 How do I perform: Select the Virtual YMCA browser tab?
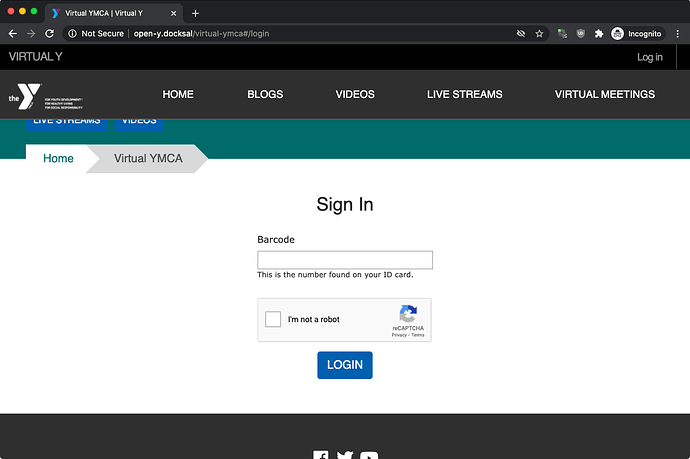pyautogui.click(x=114, y=14)
